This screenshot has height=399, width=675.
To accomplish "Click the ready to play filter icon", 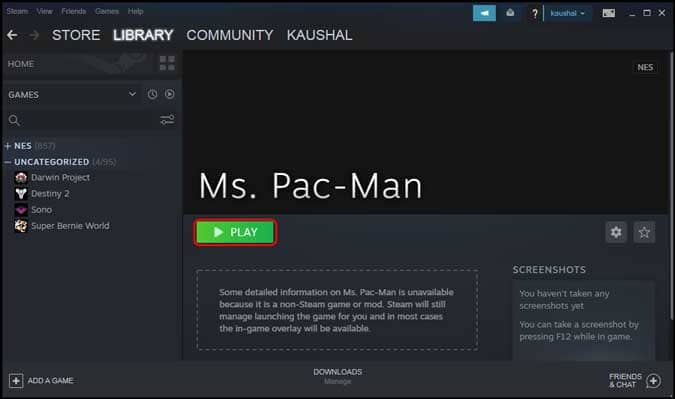I will [x=170, y=94].
